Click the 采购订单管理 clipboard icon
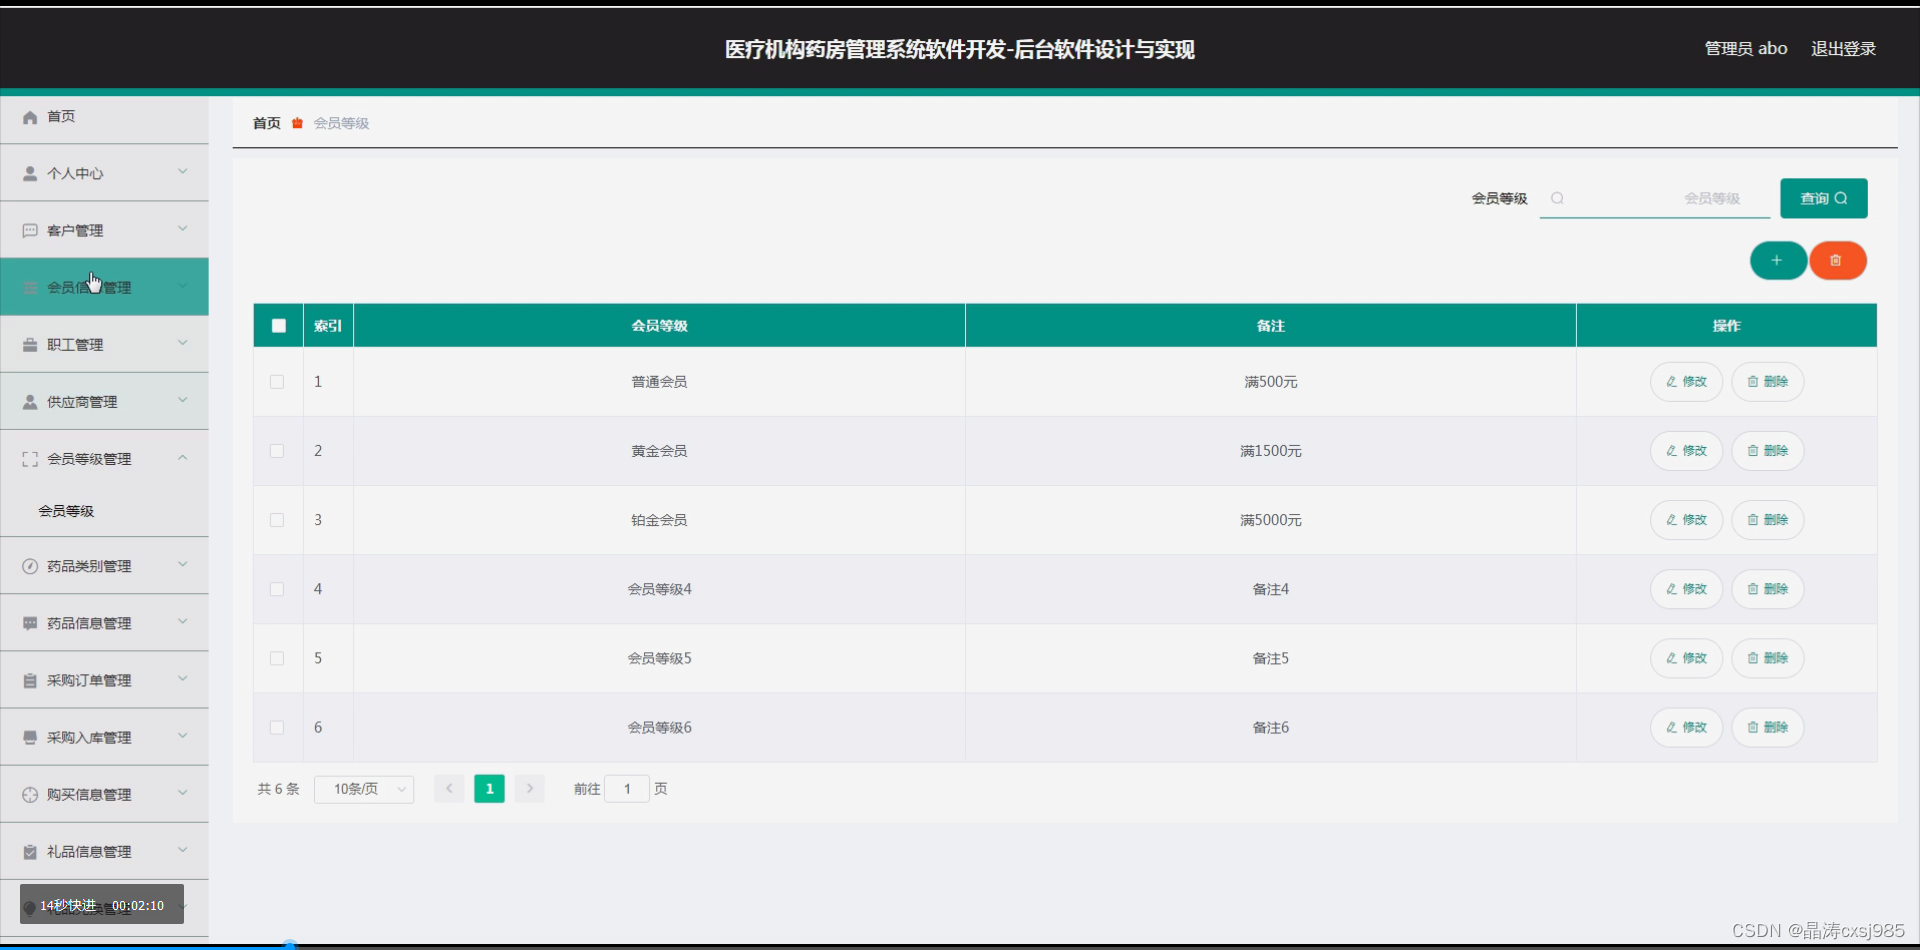 (30, 681)
